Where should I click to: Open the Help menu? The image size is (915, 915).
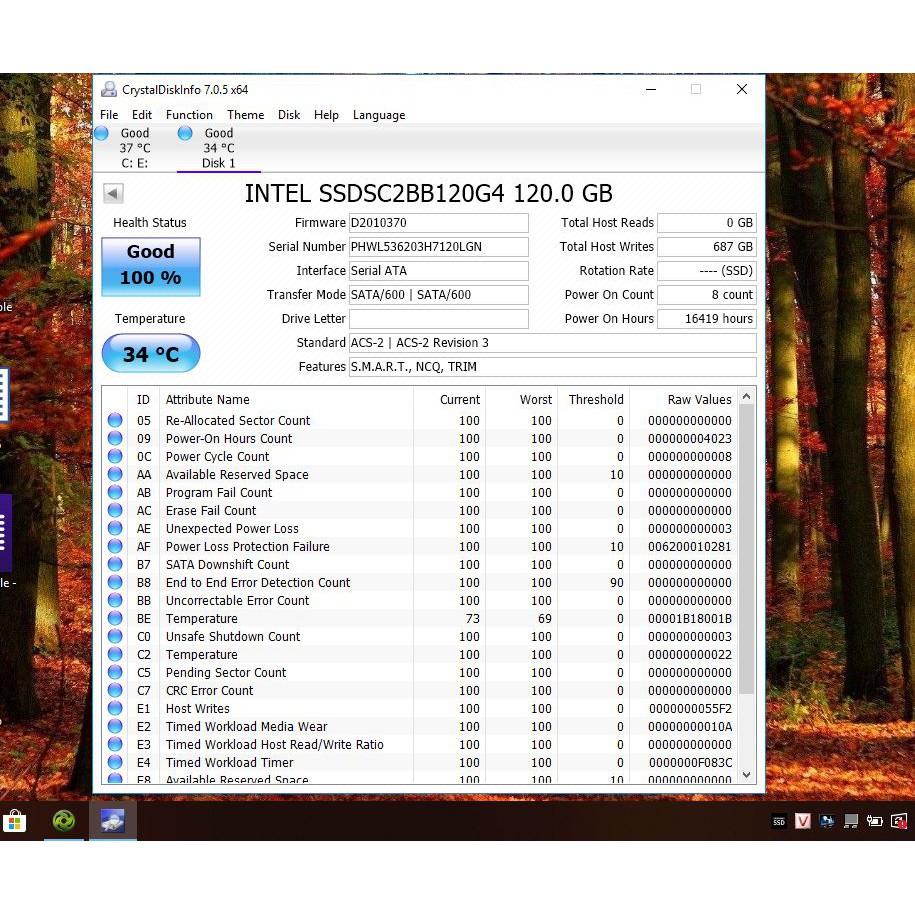[x=326, y=115]
